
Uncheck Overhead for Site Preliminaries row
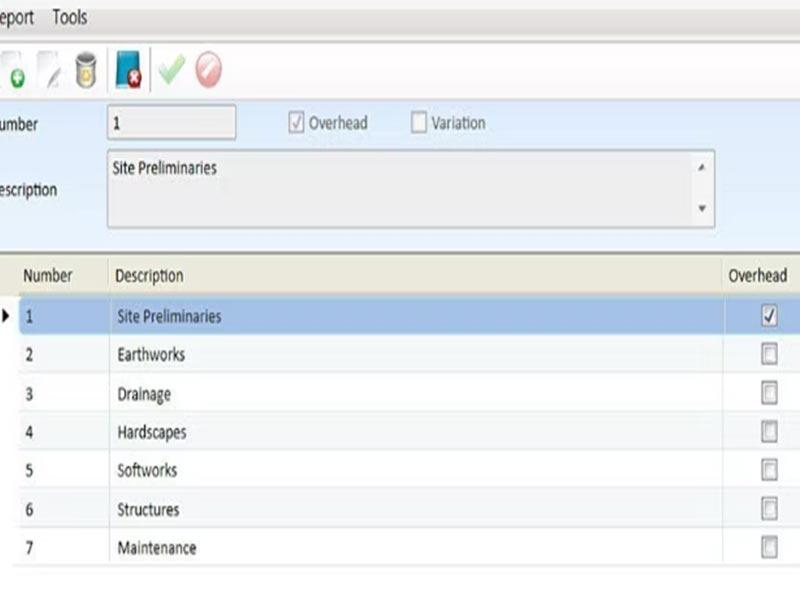click(x=769, y=315)
